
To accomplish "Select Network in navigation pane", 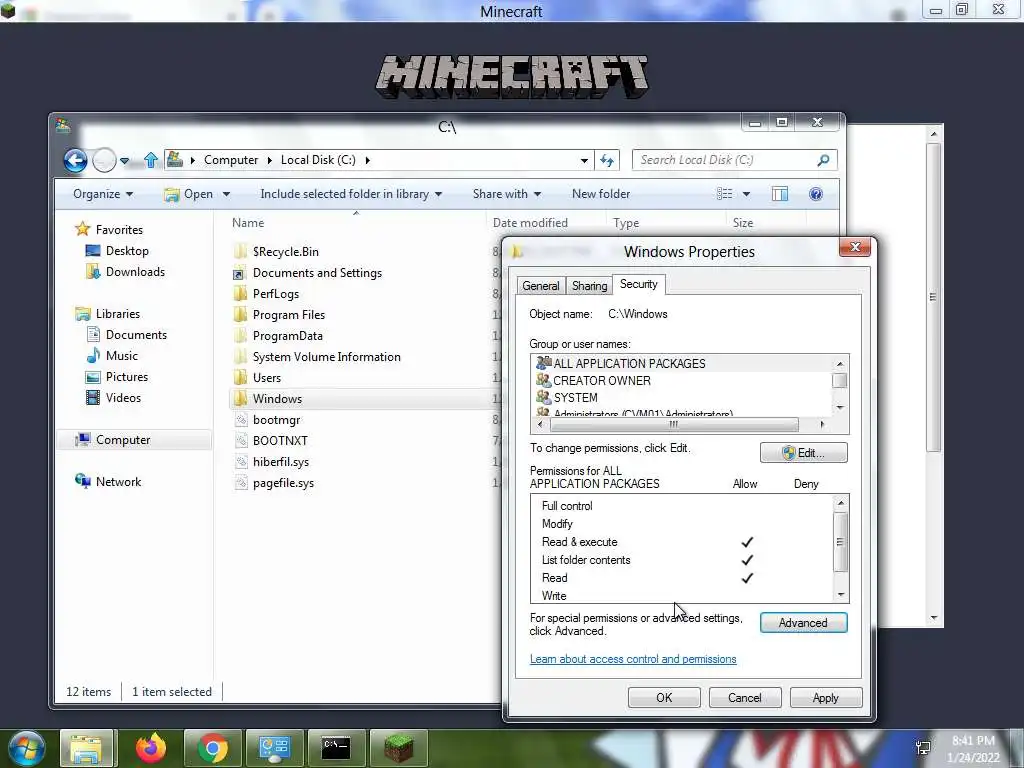I will pos(118,481).
